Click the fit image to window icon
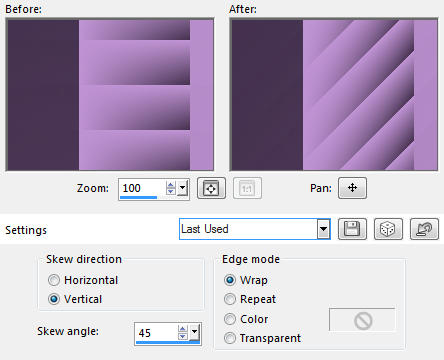 click(x=211, y=188)
